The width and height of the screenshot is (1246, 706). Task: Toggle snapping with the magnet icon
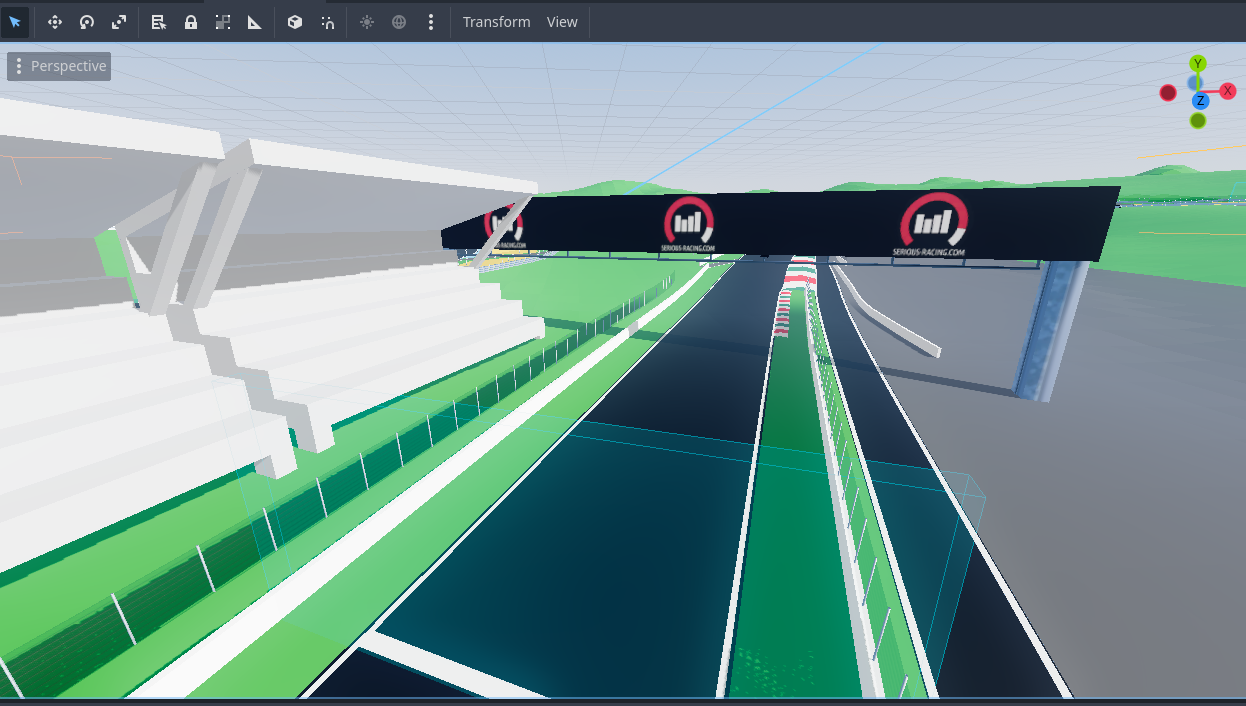point(327,22)
